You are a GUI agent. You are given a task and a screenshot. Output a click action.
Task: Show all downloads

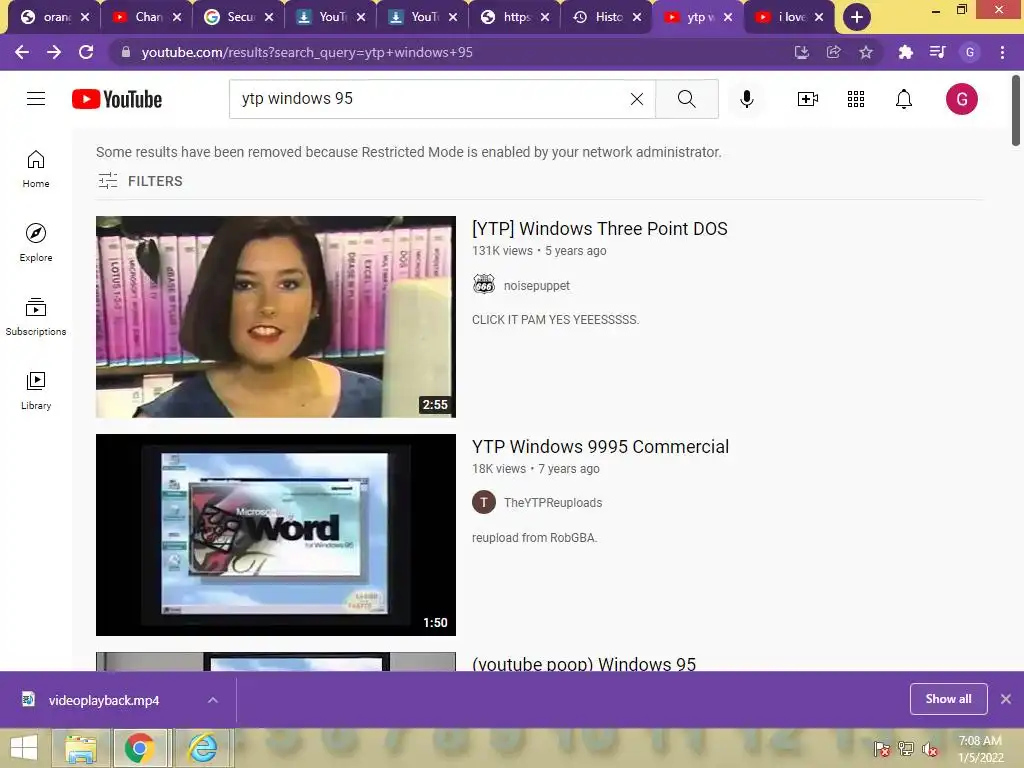click(x=948, y=699)
